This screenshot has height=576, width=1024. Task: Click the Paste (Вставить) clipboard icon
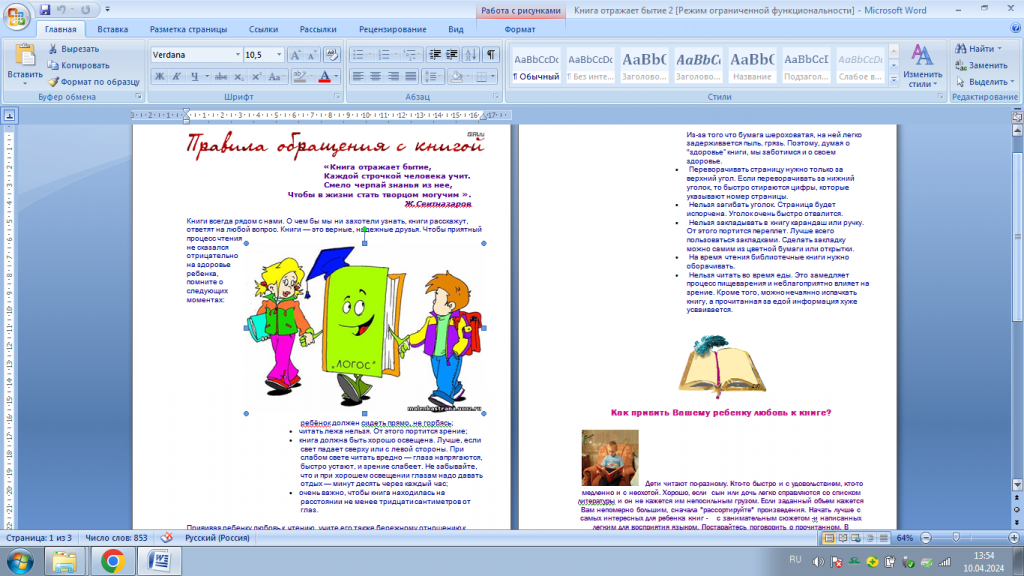[25, 56]
